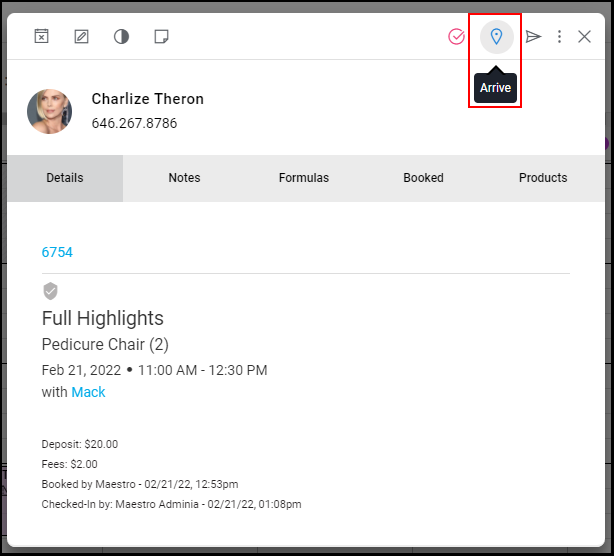The width and height of the screenshot is (614, 556).
Task: Click the cancel appointment calendar icon
Action: tap(42, 36)
